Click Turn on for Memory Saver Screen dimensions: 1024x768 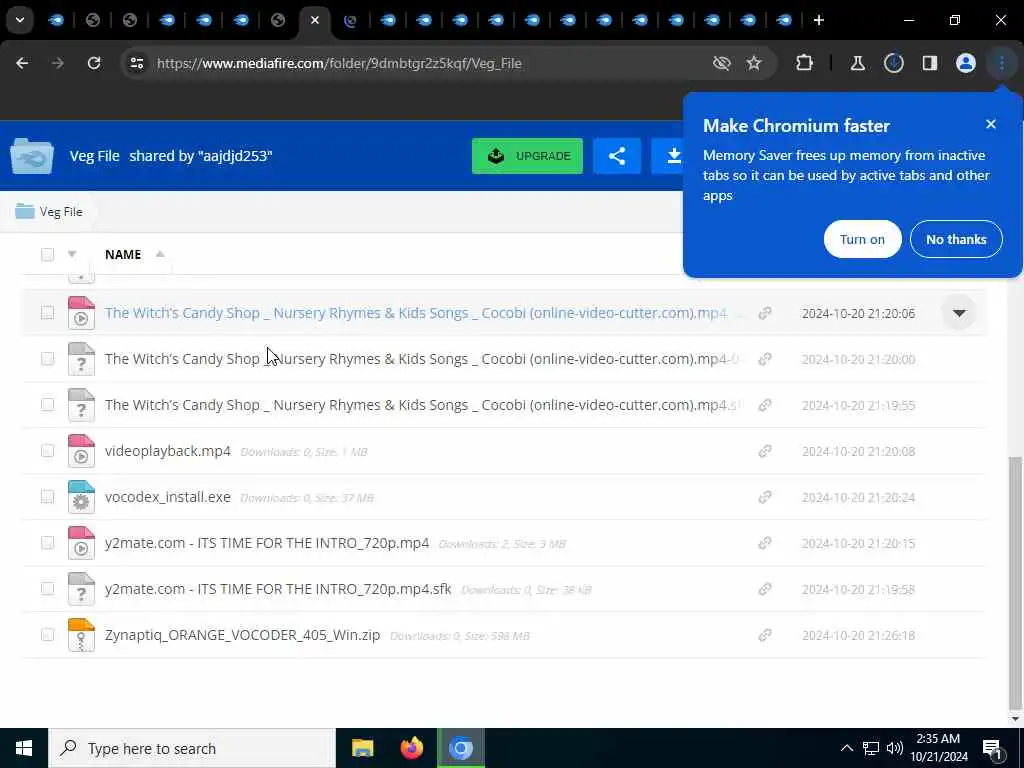point(862,239)
